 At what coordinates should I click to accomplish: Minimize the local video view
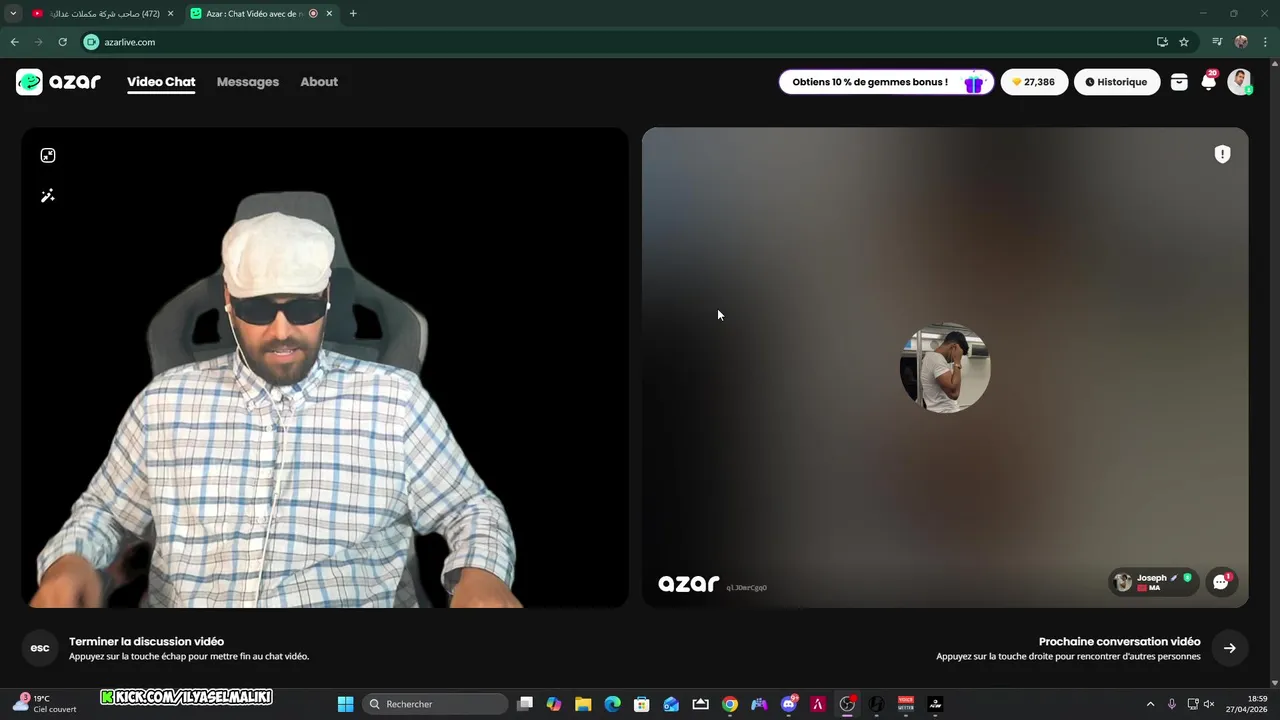(48, 155)
